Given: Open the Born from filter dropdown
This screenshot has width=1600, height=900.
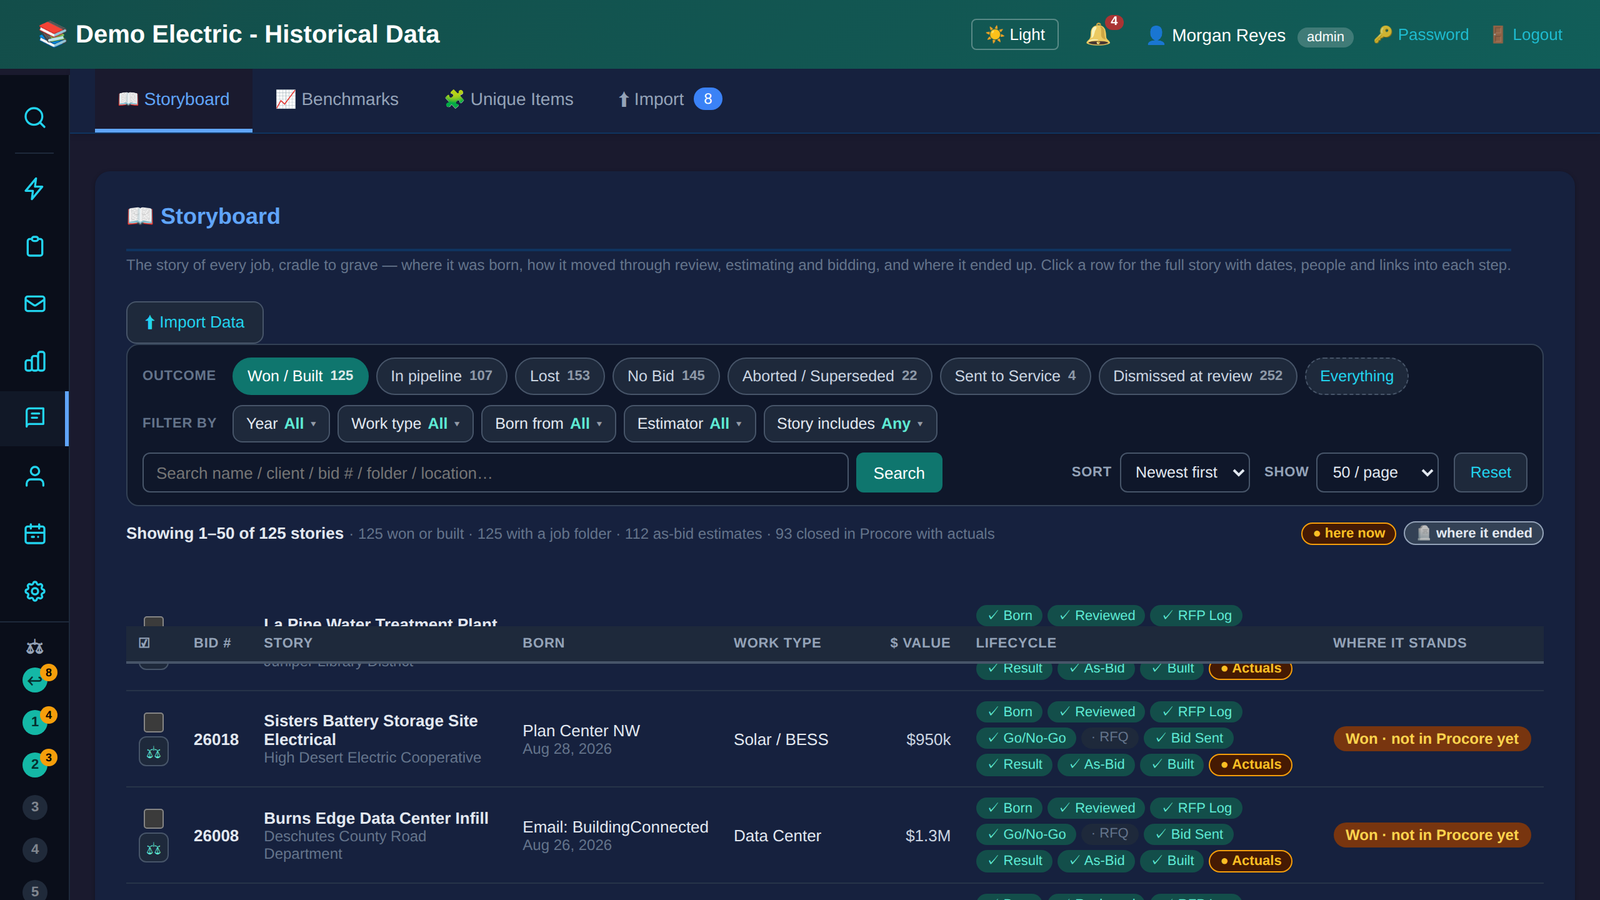Looking at the screenshot, I should tap(548, 424).
